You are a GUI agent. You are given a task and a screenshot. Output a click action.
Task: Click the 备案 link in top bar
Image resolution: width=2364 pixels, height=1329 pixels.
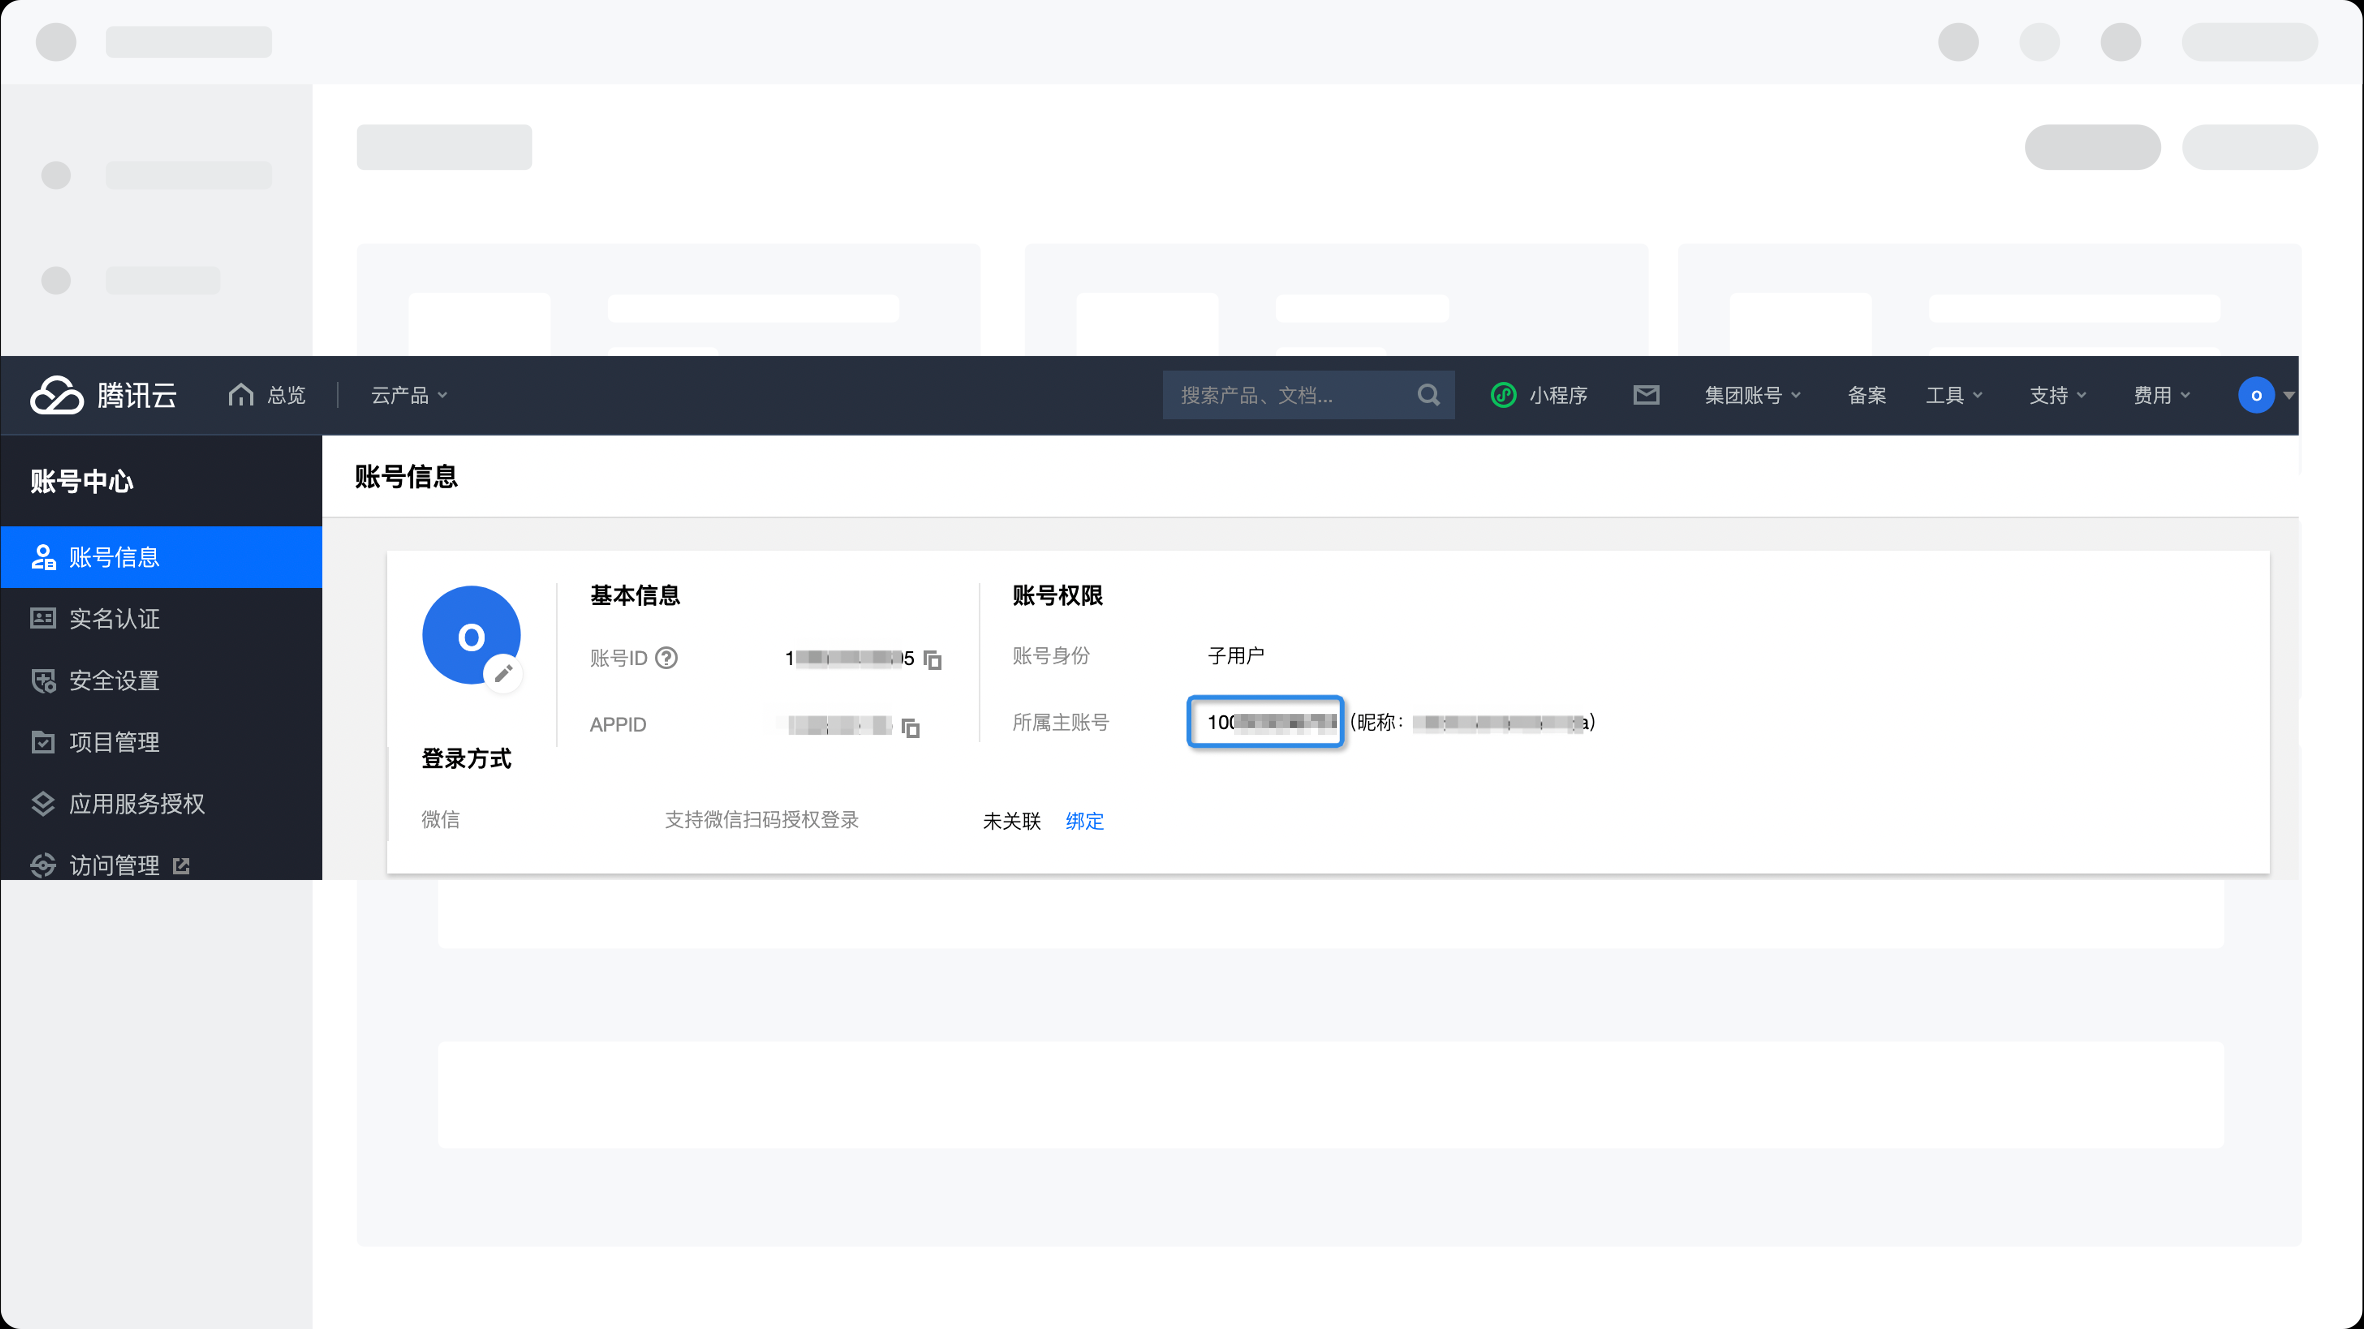point(1866,395)
